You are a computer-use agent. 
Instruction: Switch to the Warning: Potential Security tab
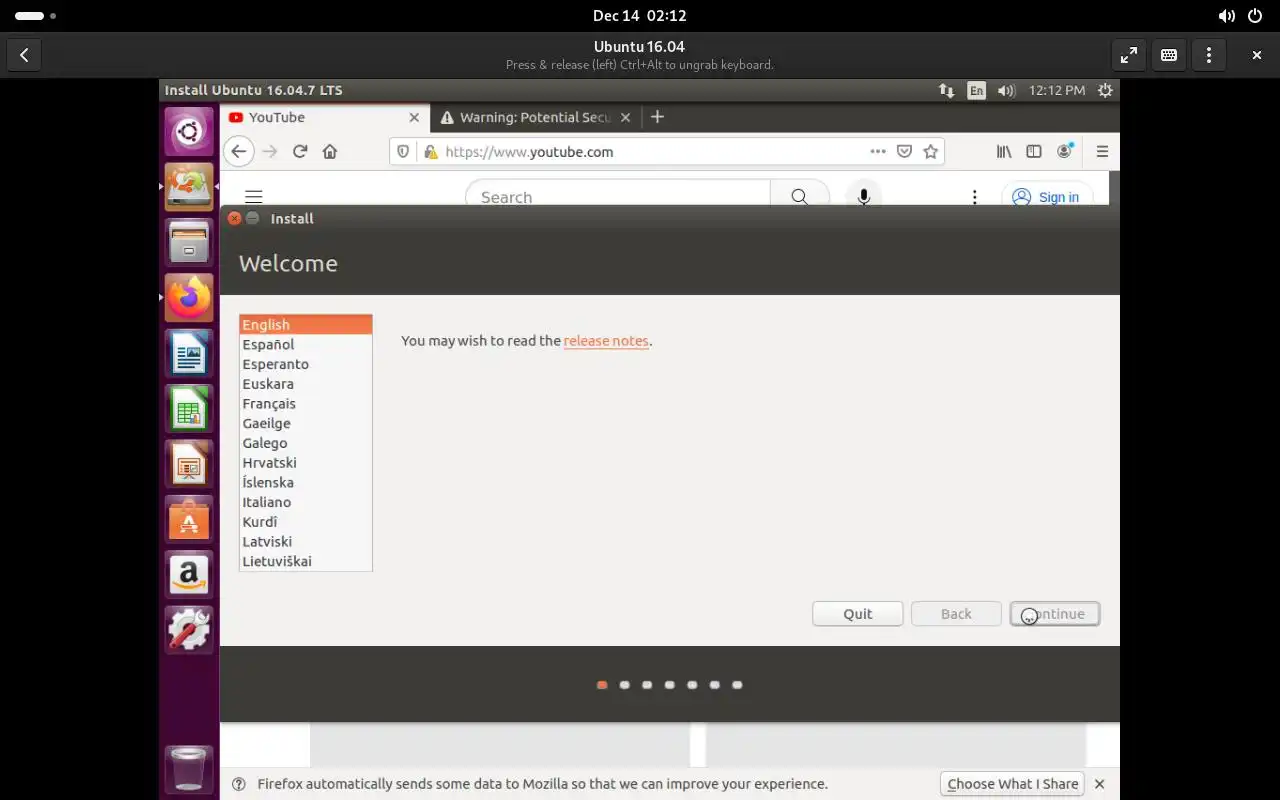535,117
